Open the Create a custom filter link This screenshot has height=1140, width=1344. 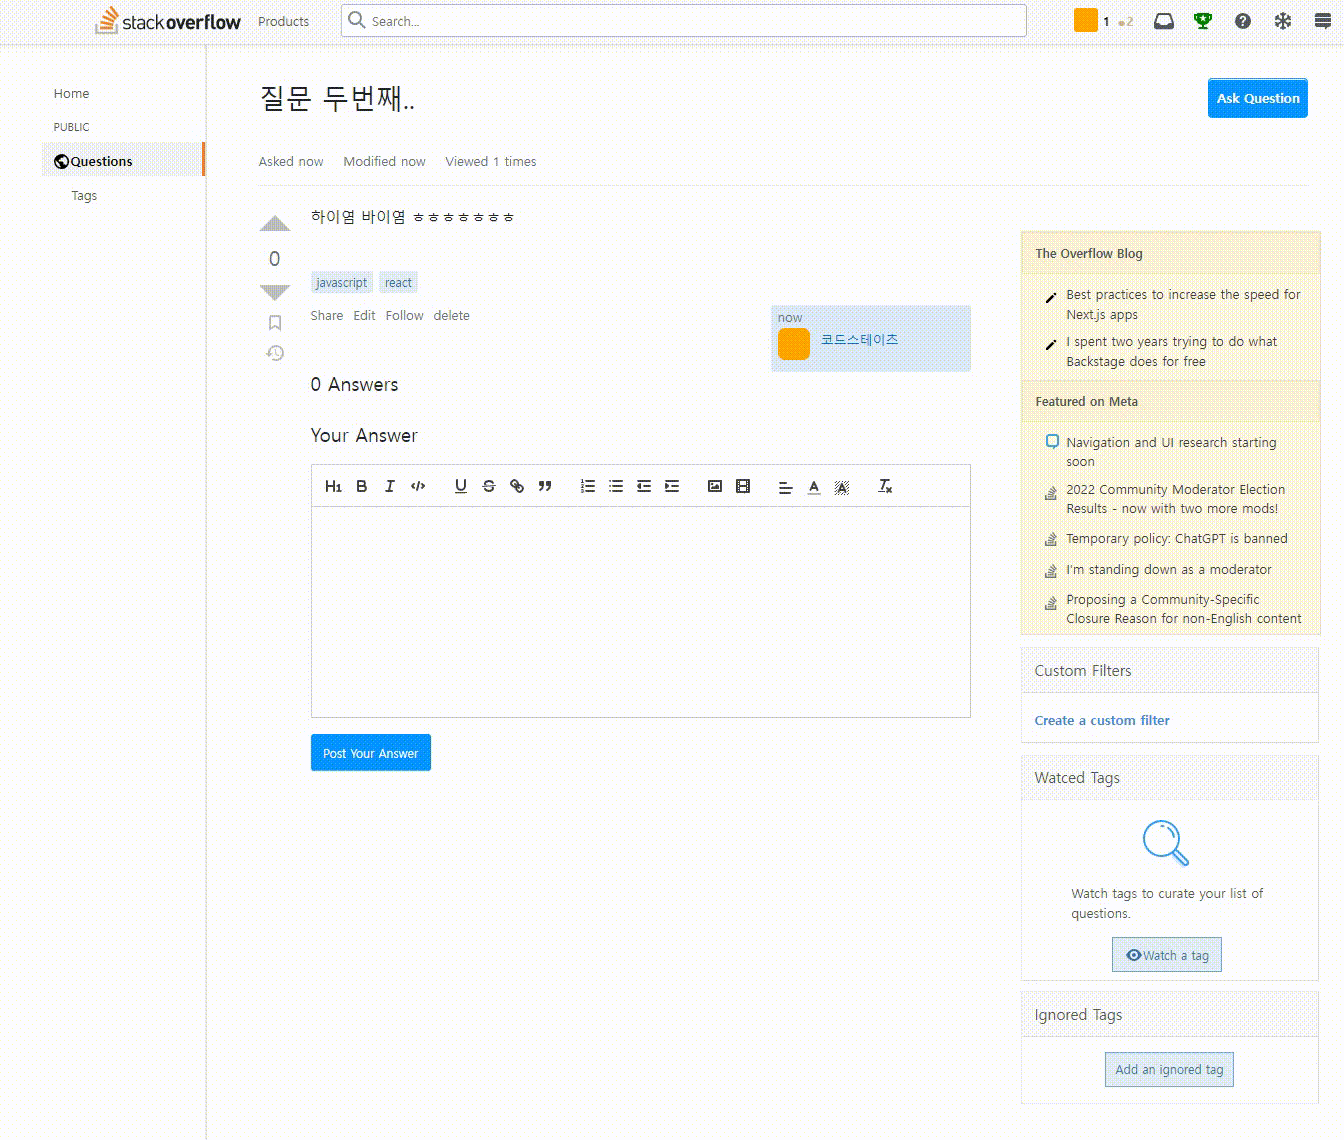[1102, 720]
